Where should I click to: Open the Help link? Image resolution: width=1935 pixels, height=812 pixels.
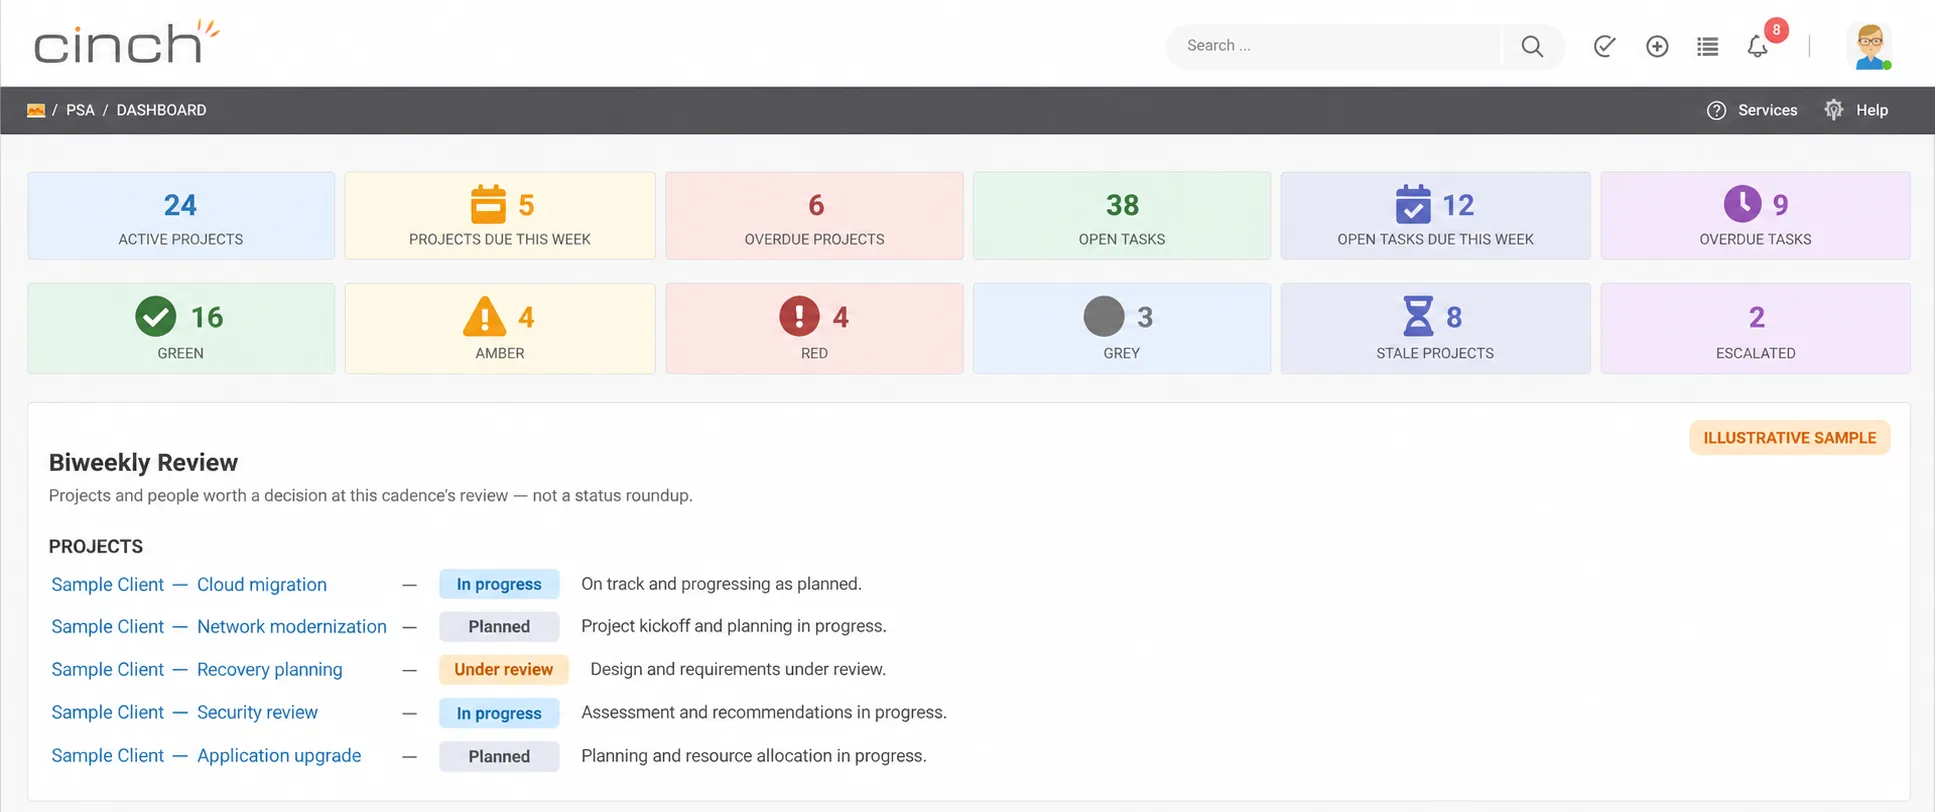point(1872,110)
